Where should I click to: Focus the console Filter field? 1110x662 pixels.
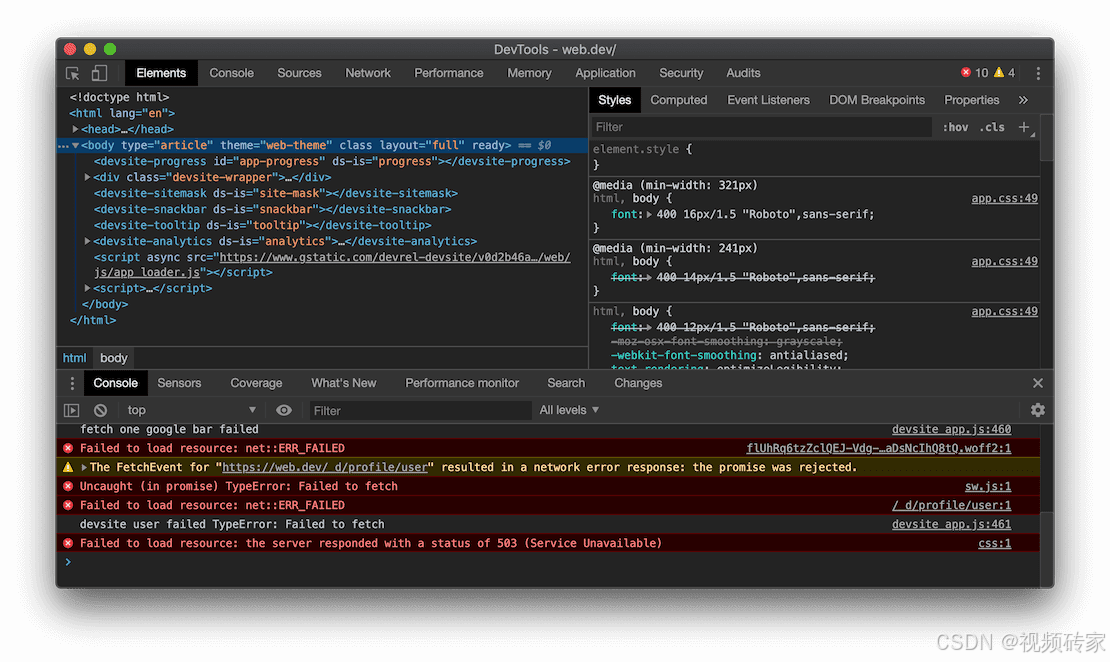pyautogui.click(x=420, y=411)
